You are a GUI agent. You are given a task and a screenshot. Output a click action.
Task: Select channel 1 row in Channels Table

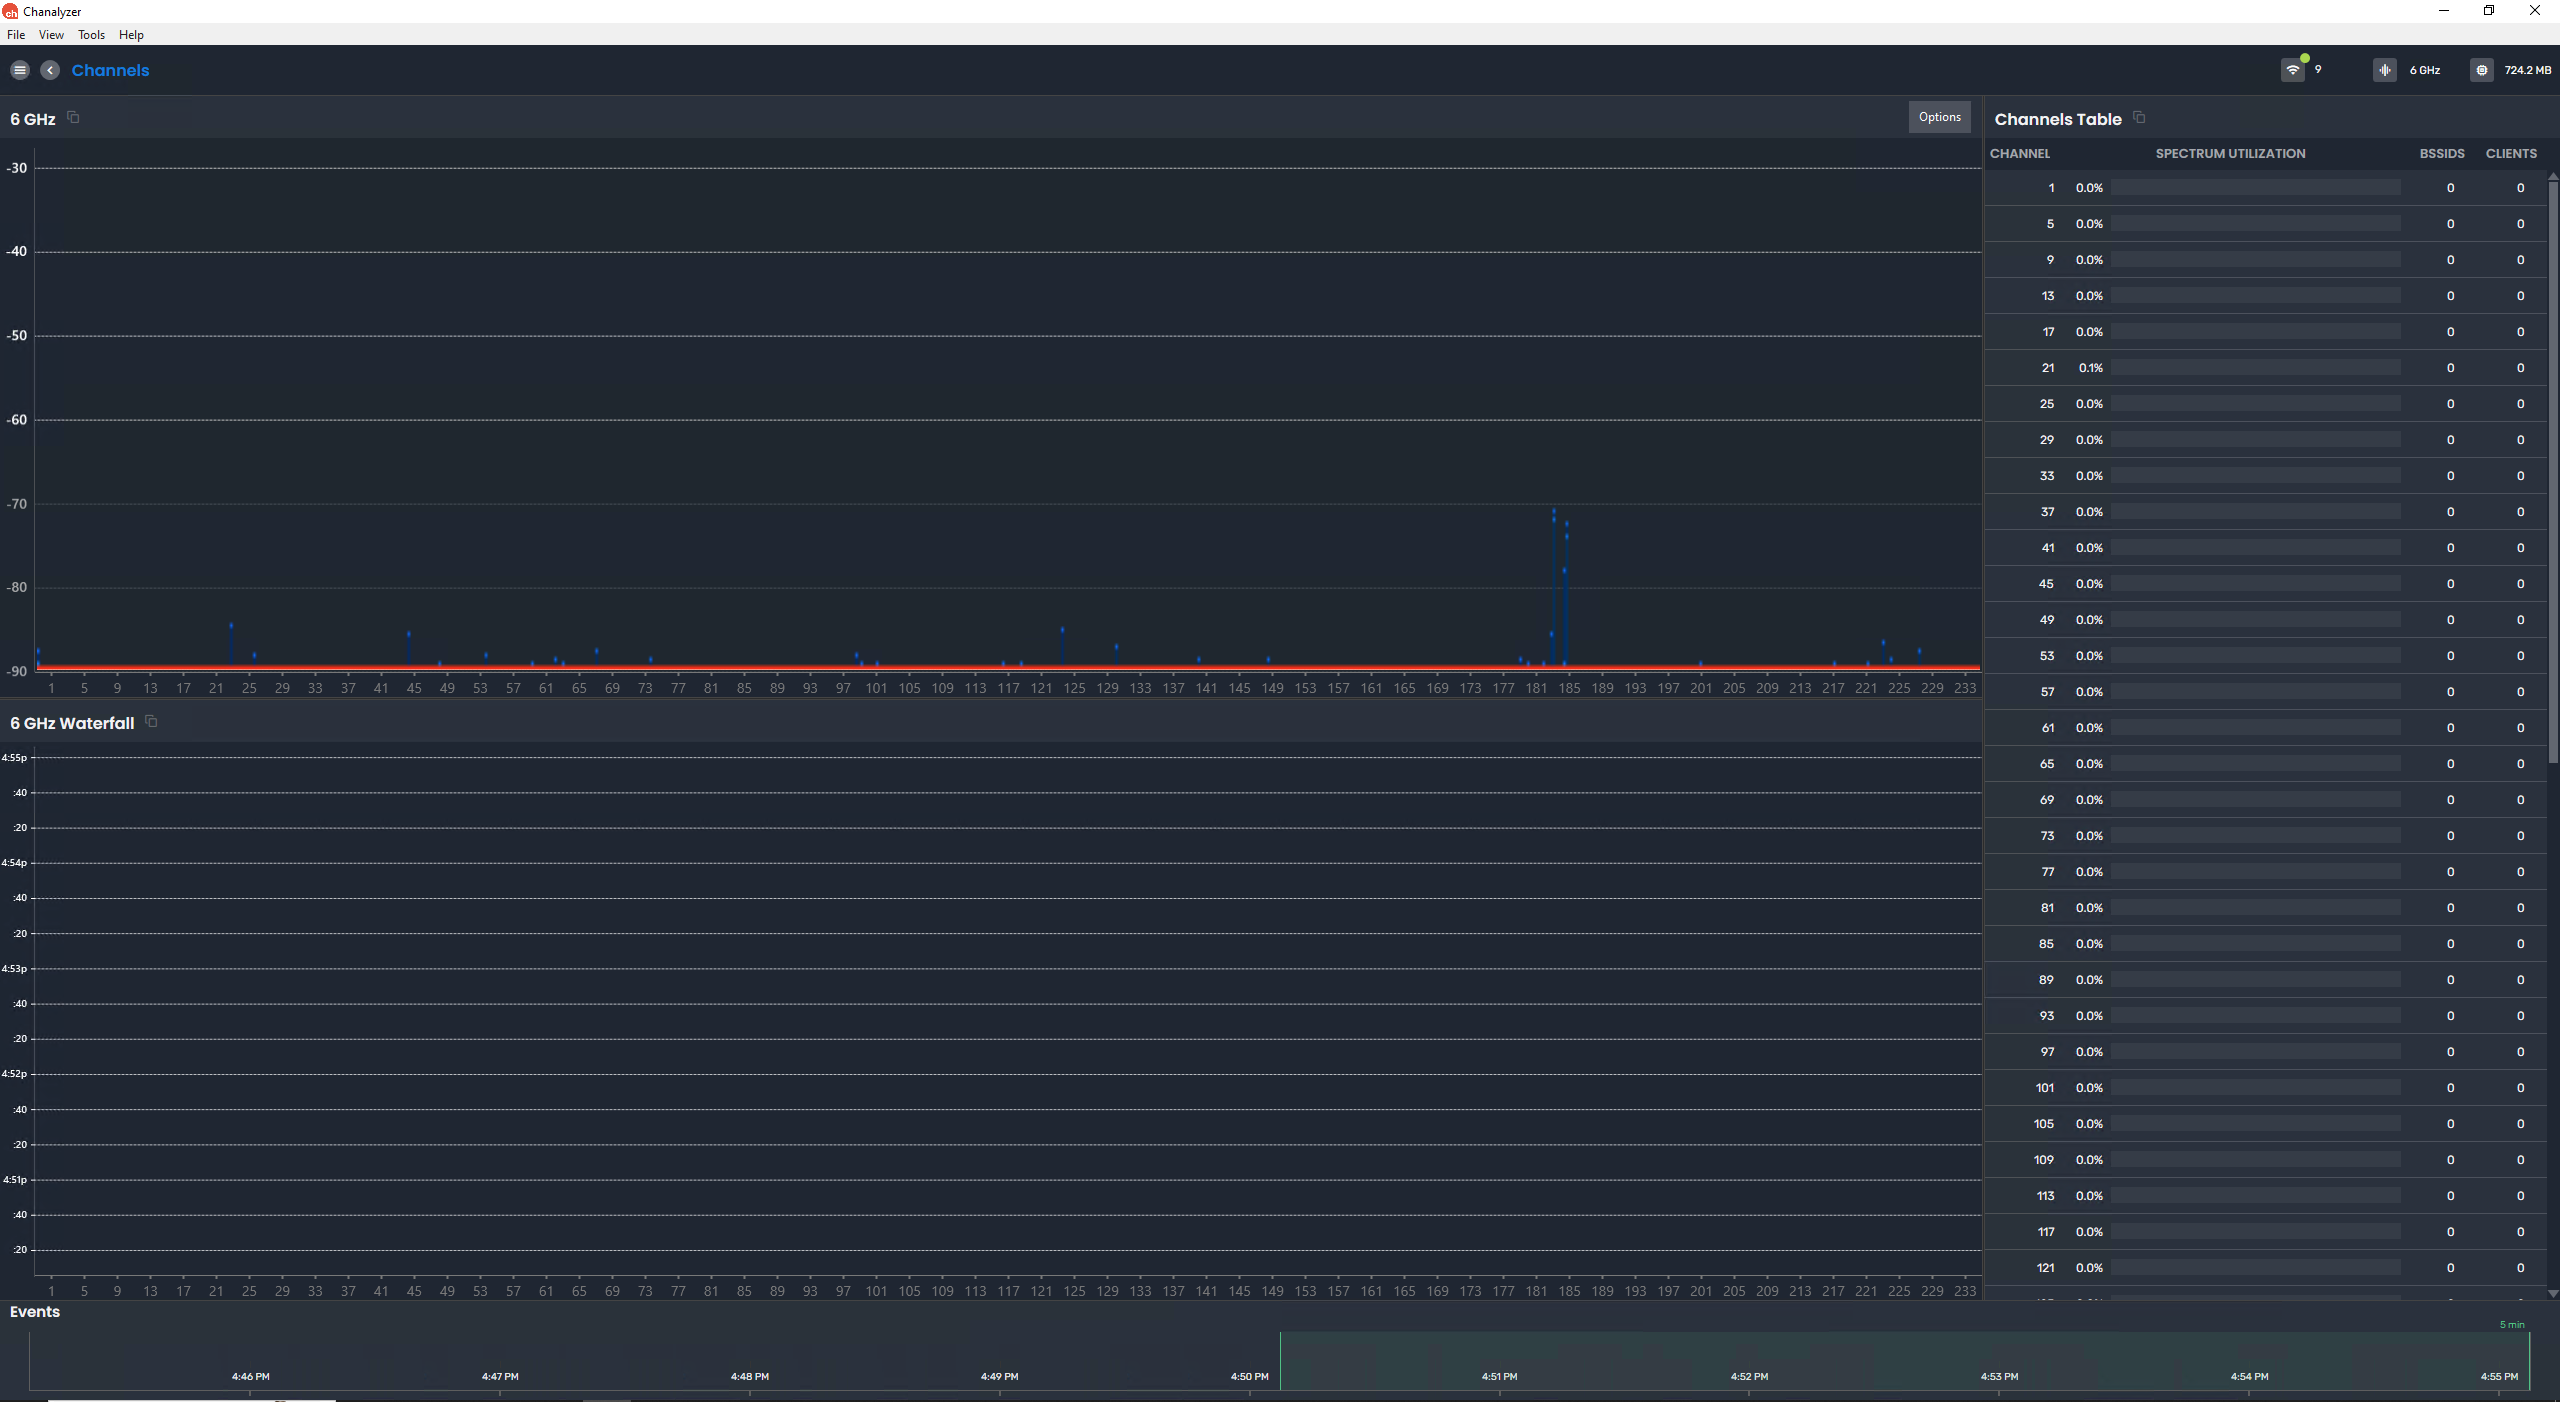[x=2265, y=188]
